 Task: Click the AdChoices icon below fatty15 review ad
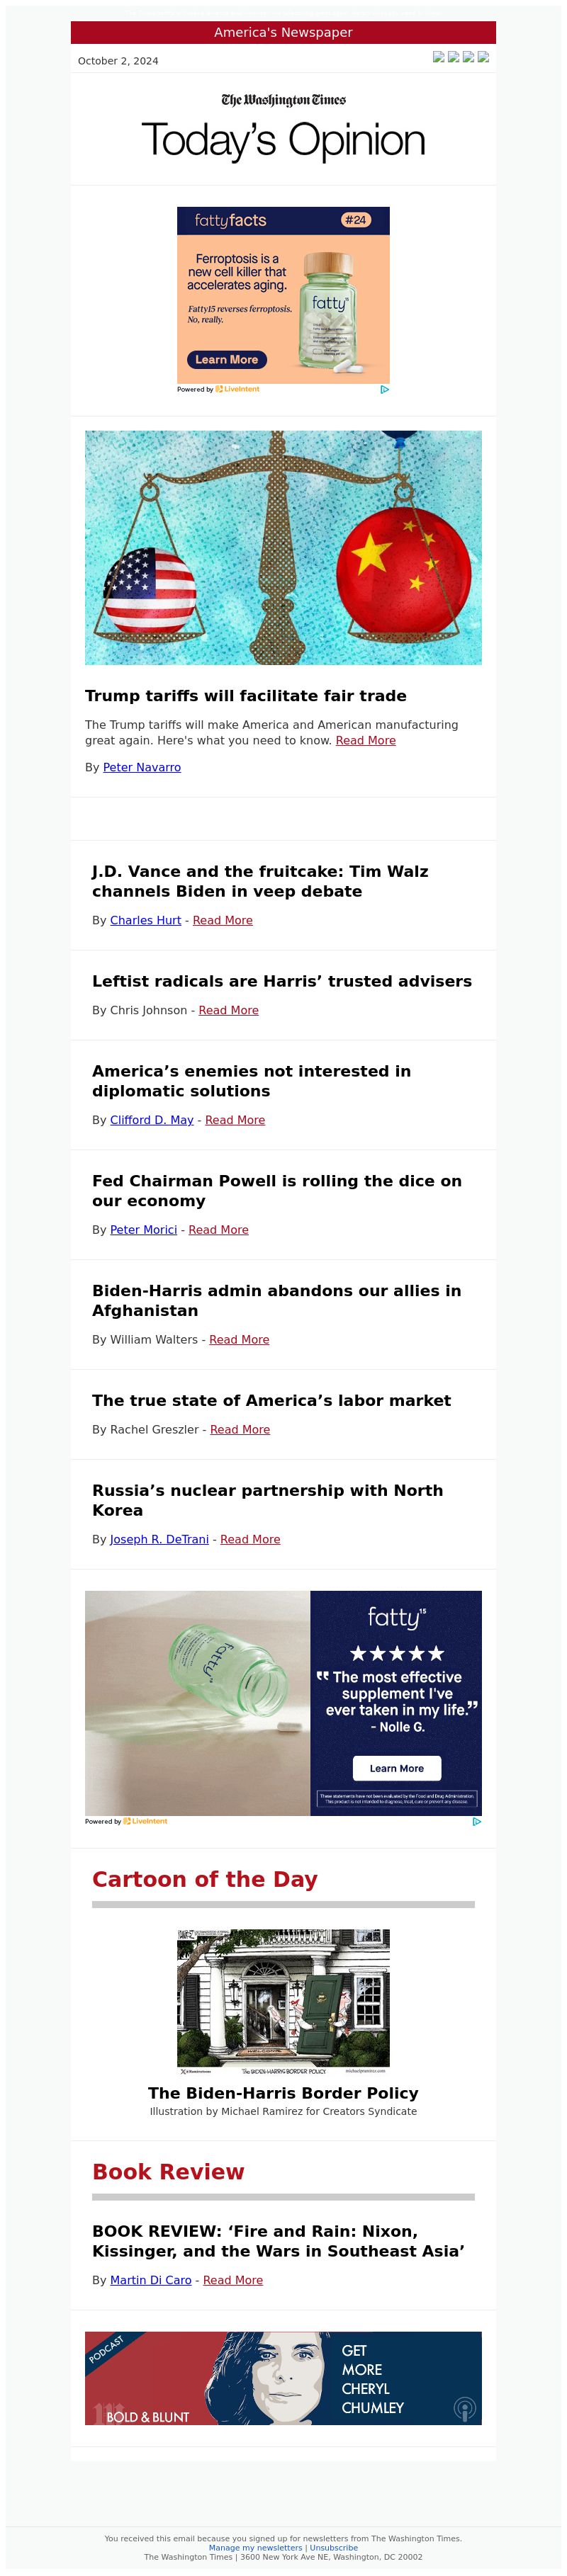pyautogui.click(x=476, y=1821)
